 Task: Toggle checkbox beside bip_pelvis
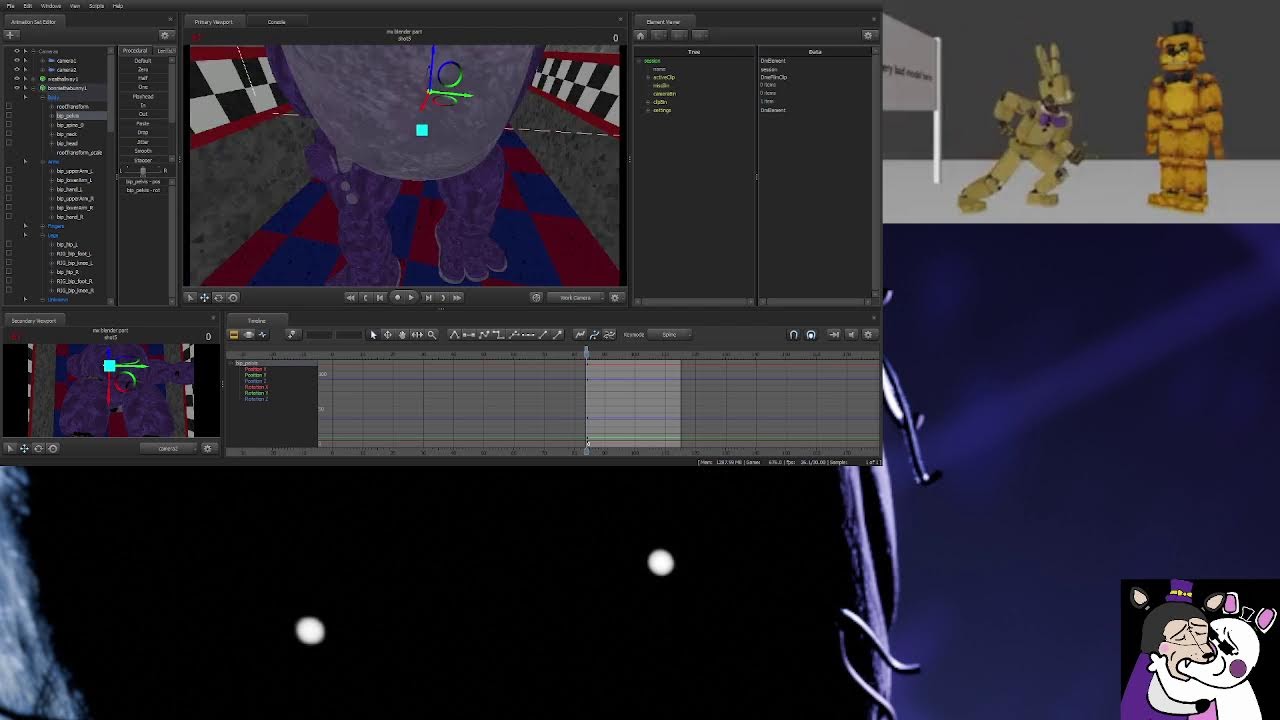coord(9,115)
